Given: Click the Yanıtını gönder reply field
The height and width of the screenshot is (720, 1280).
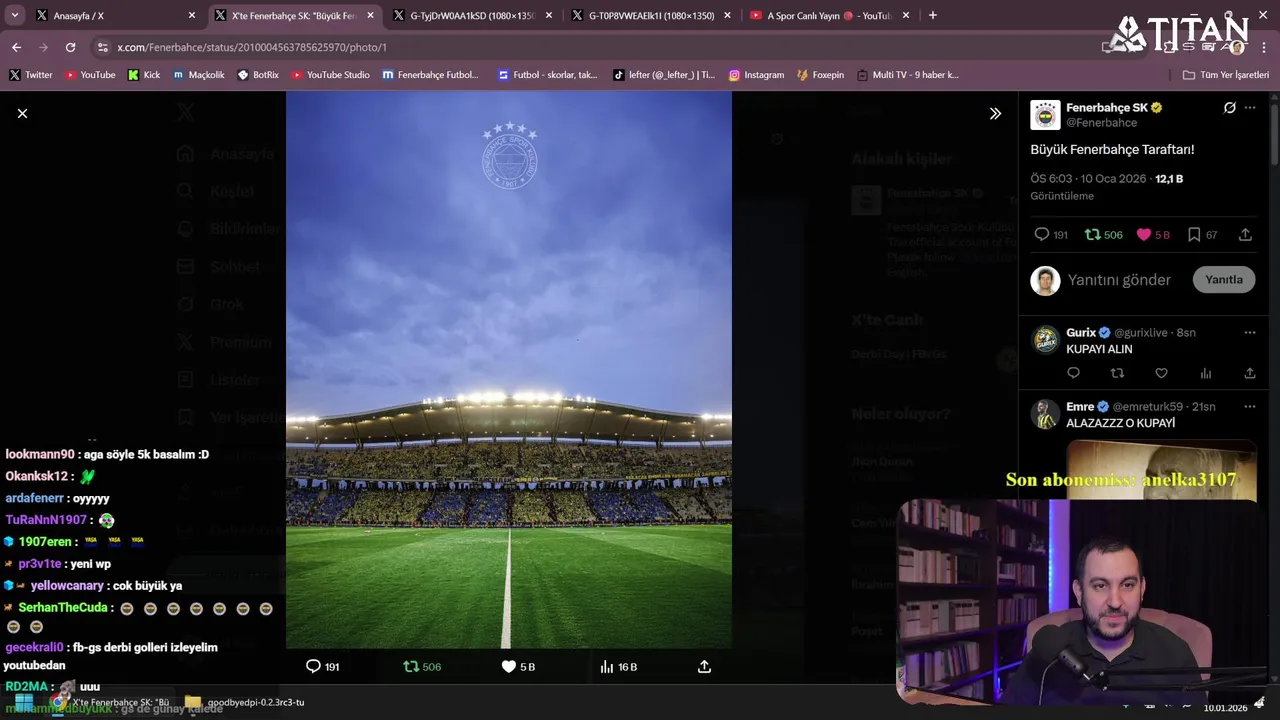Looking at the screenshot, I should 1119,280.
